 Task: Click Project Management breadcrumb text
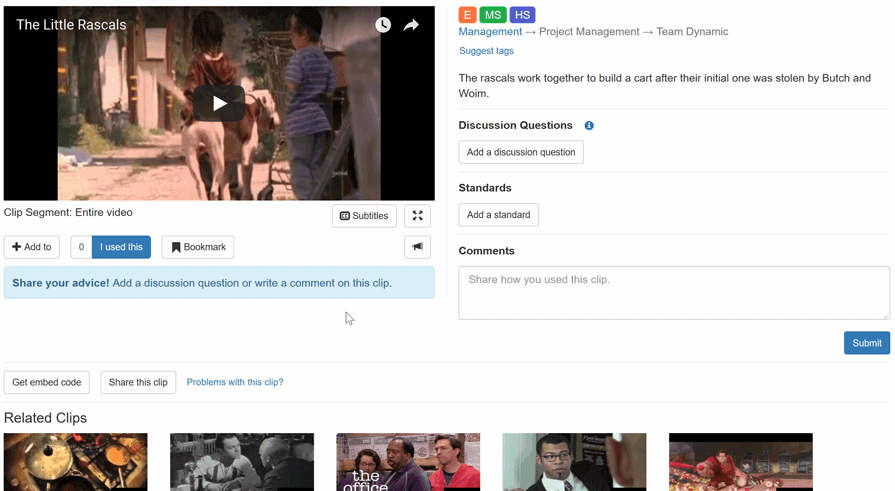(x=589, y=31)
